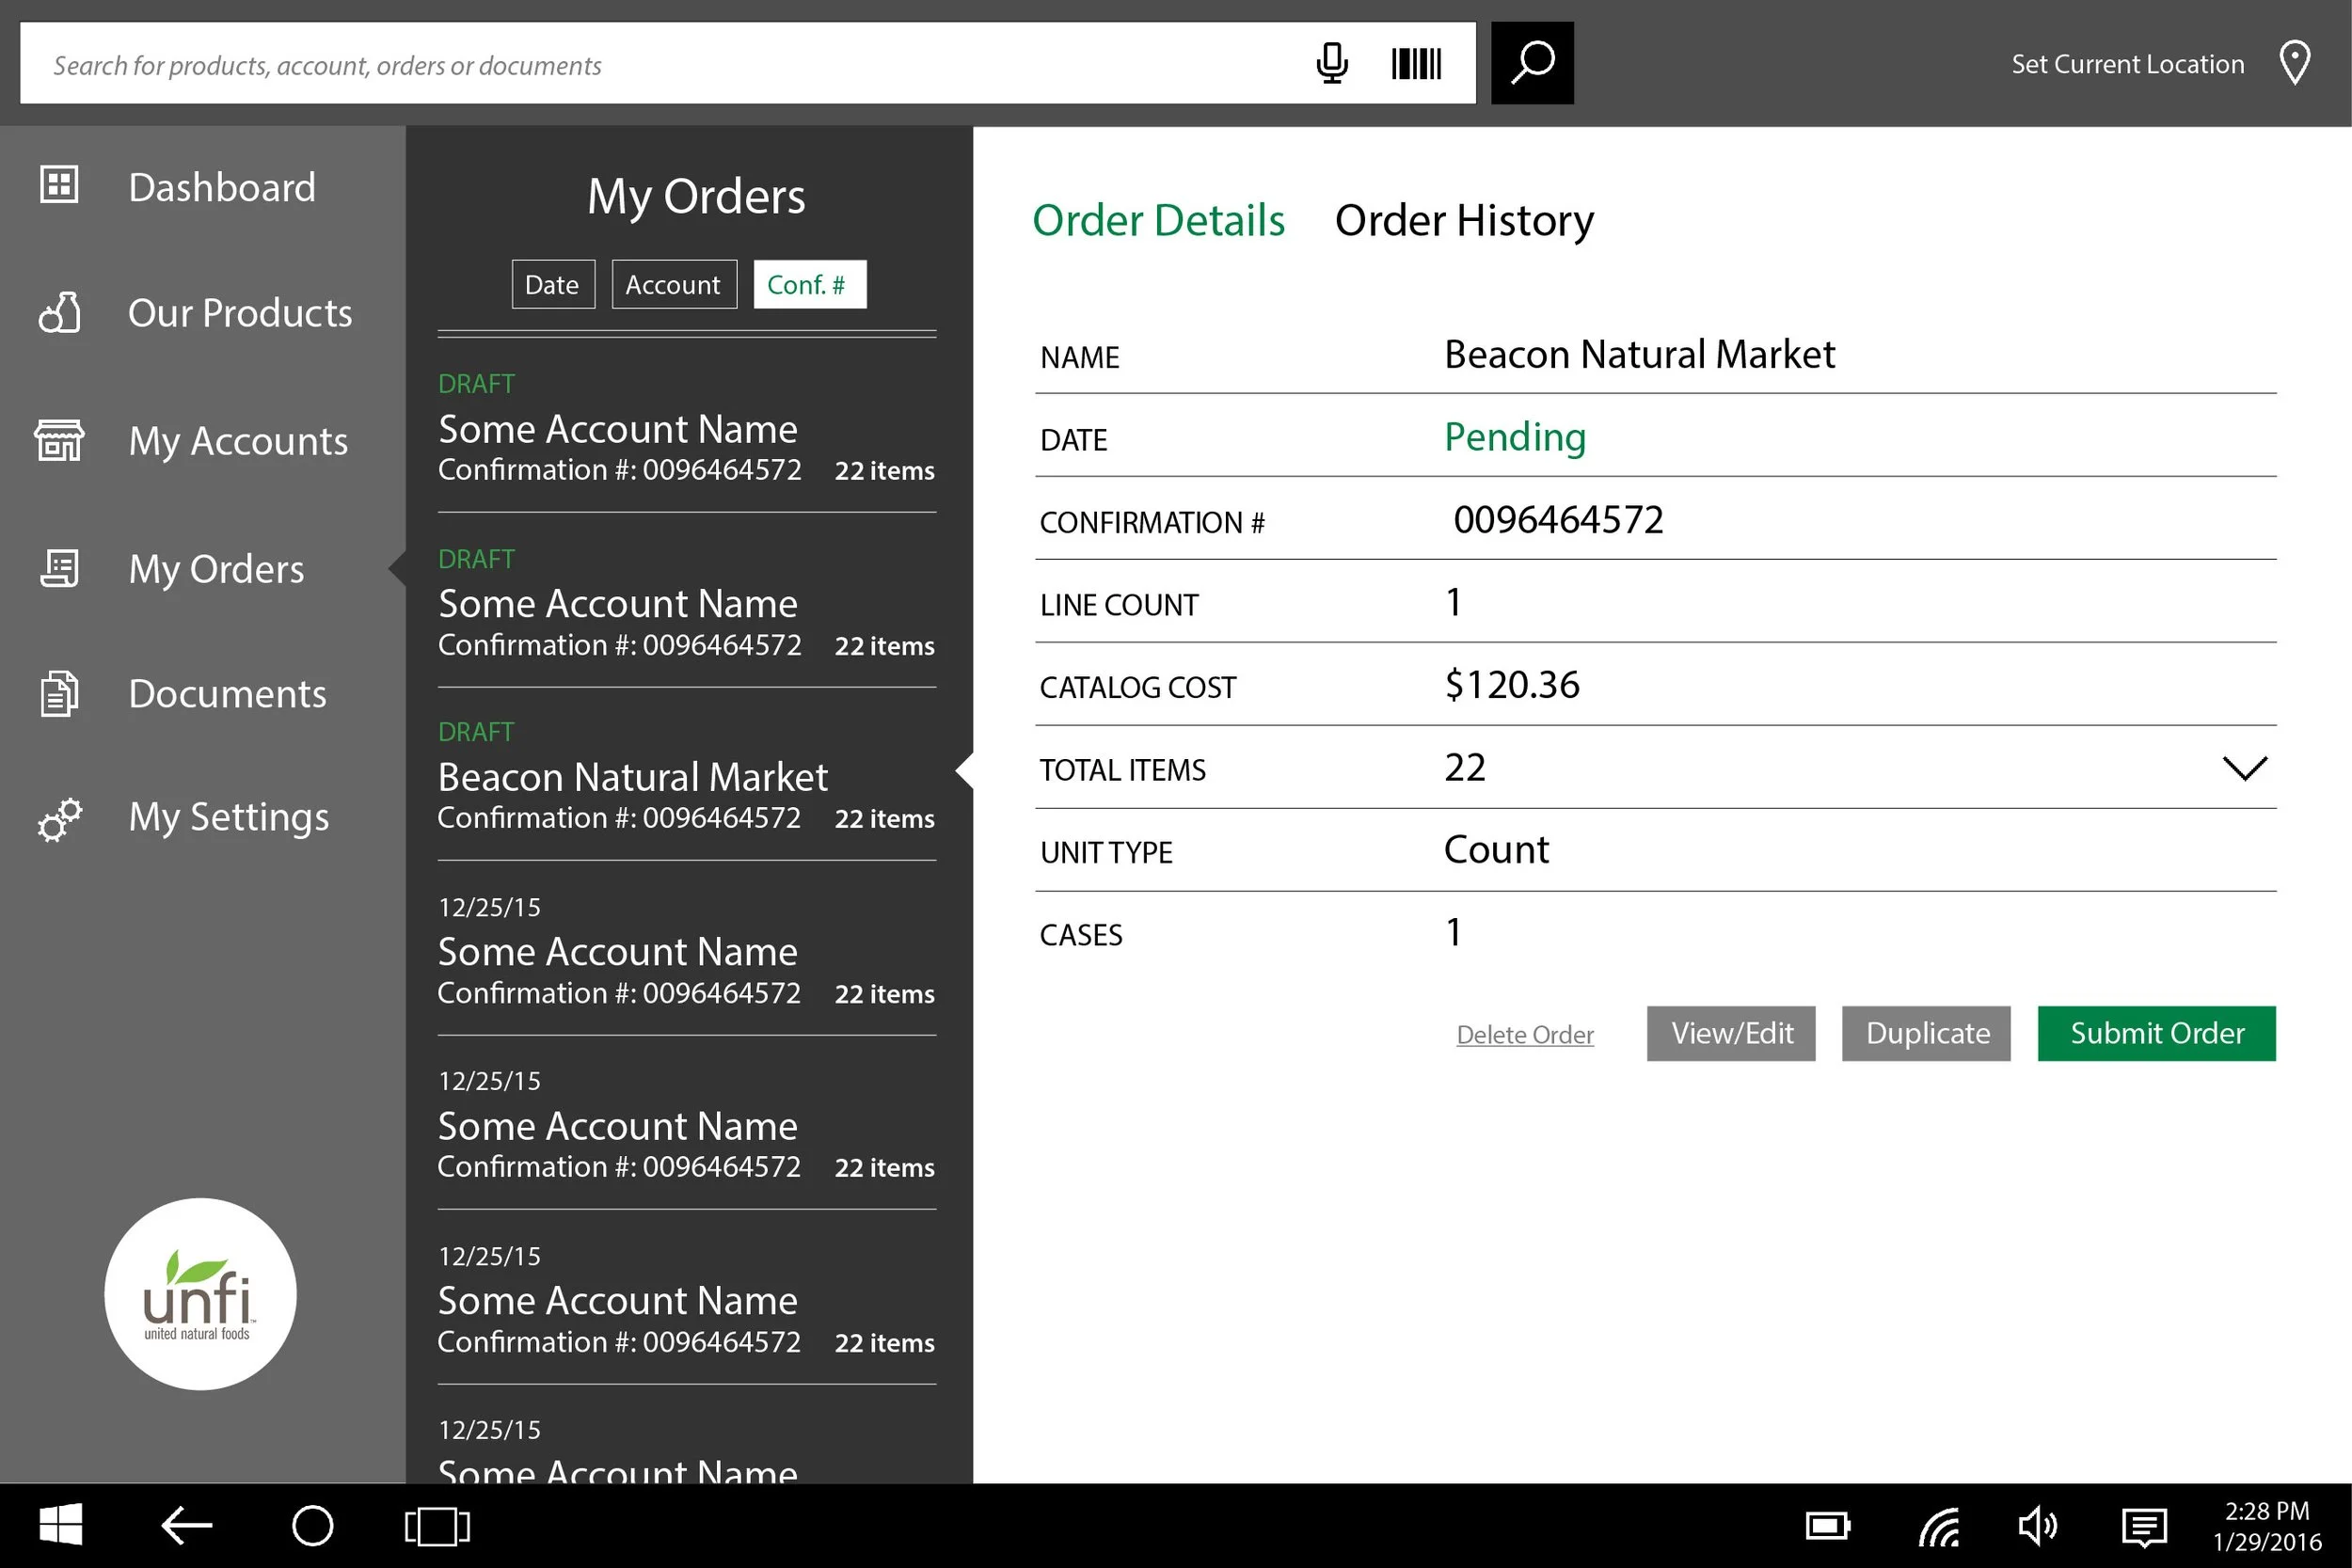Switch sorting to Account

(673, 284)
